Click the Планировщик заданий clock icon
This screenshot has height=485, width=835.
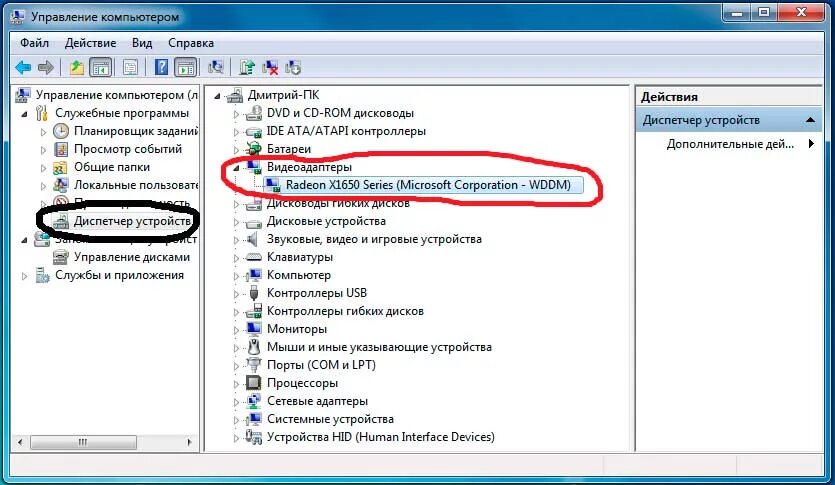61,131
